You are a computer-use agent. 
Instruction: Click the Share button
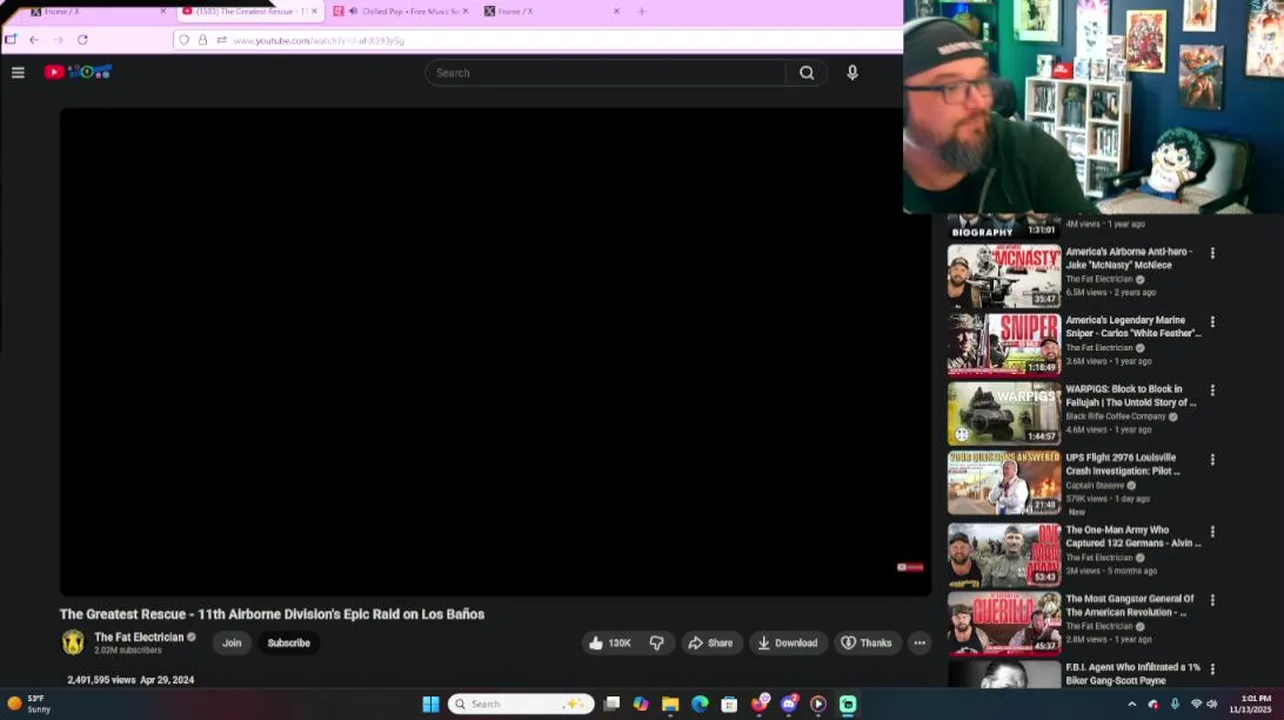tap(710, 643)
